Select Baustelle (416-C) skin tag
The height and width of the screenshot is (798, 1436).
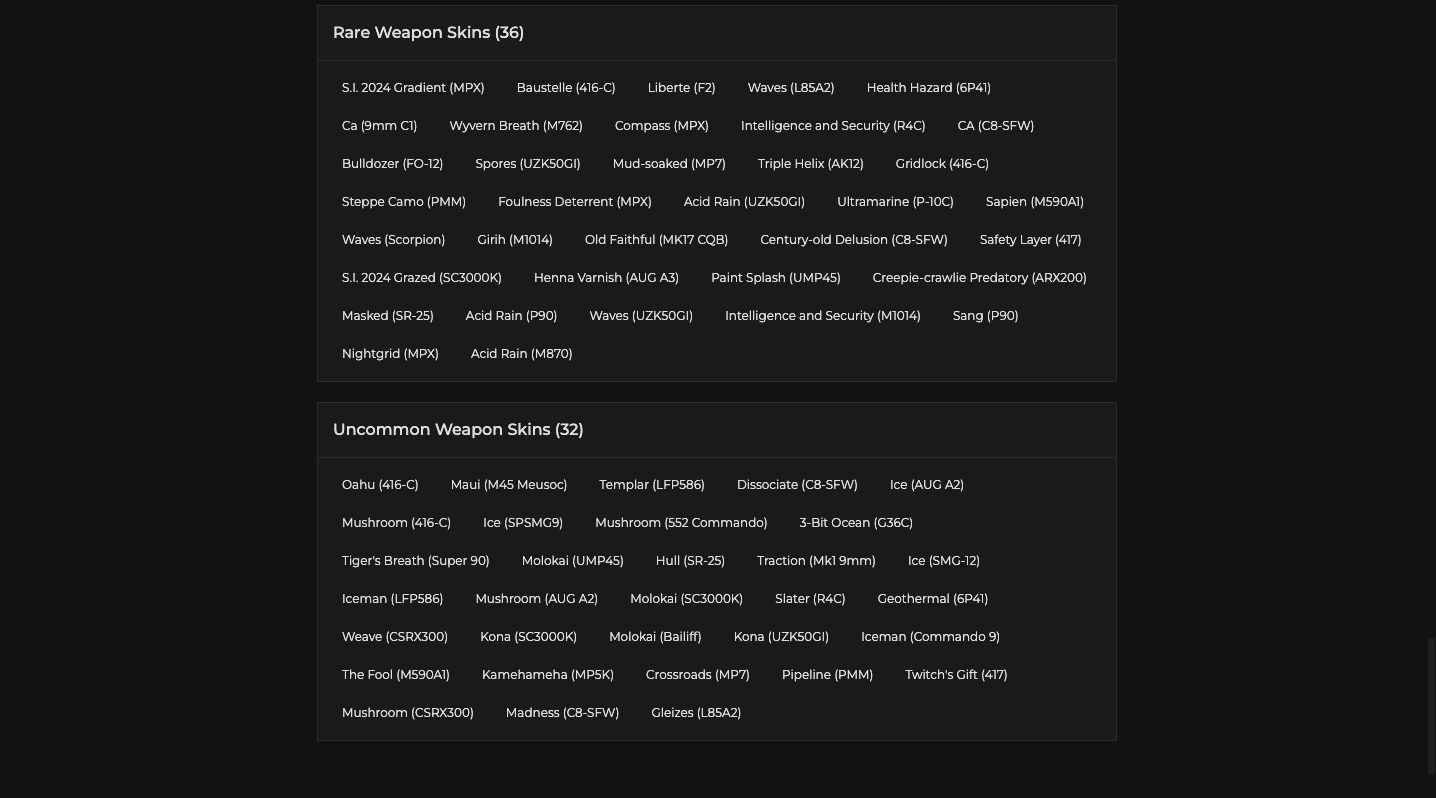pos(566,88)
